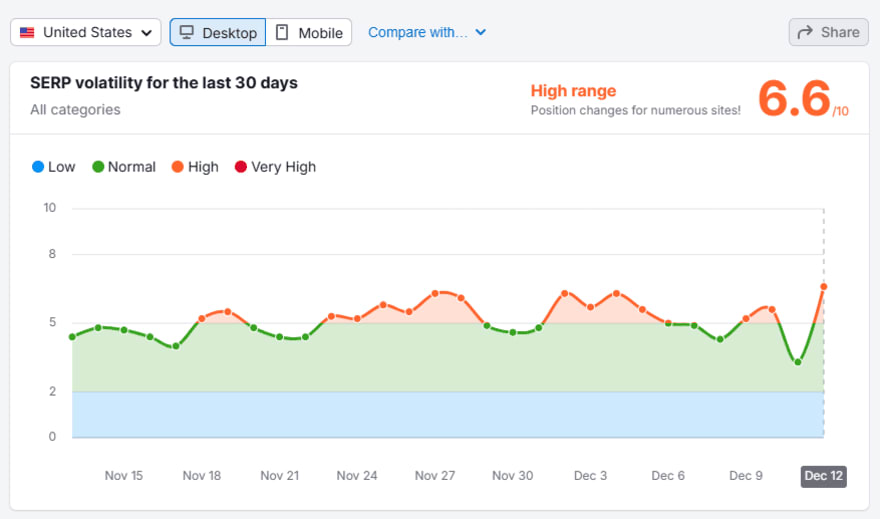This screenshot has width=880, height=519.
Task: Click the Nov 24 axis label
Action: point(357,476)
